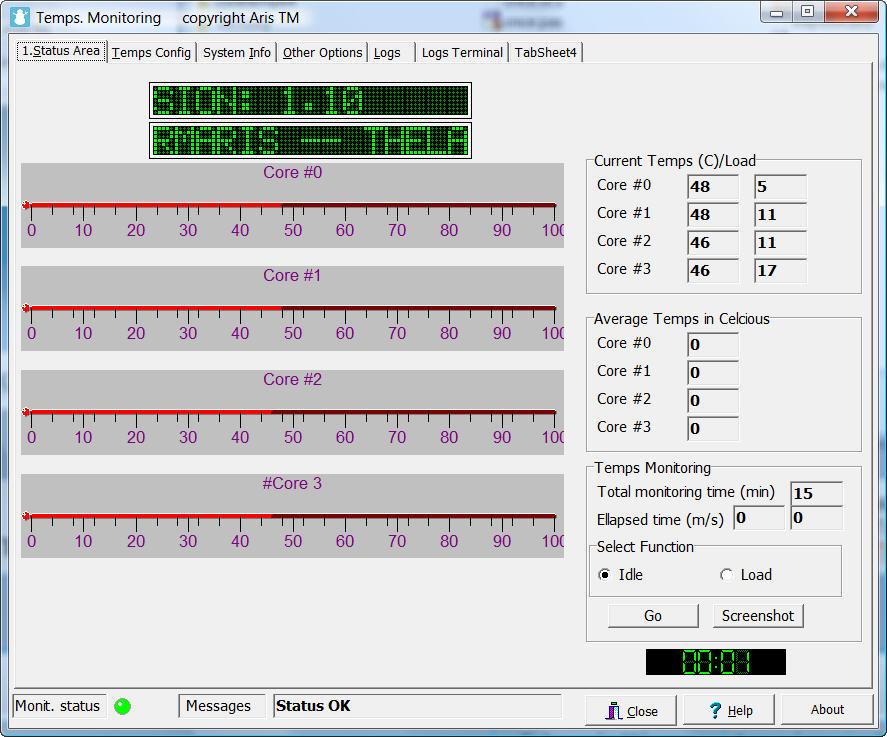Click Core #1 load value field
The image size is (887, 737).
780,214
